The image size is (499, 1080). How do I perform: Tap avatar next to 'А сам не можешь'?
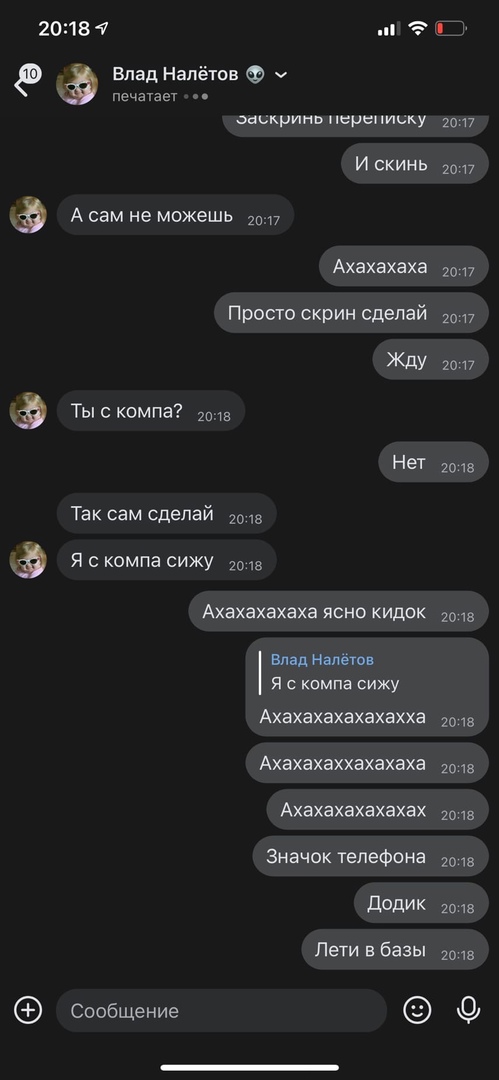coord(28,215)
